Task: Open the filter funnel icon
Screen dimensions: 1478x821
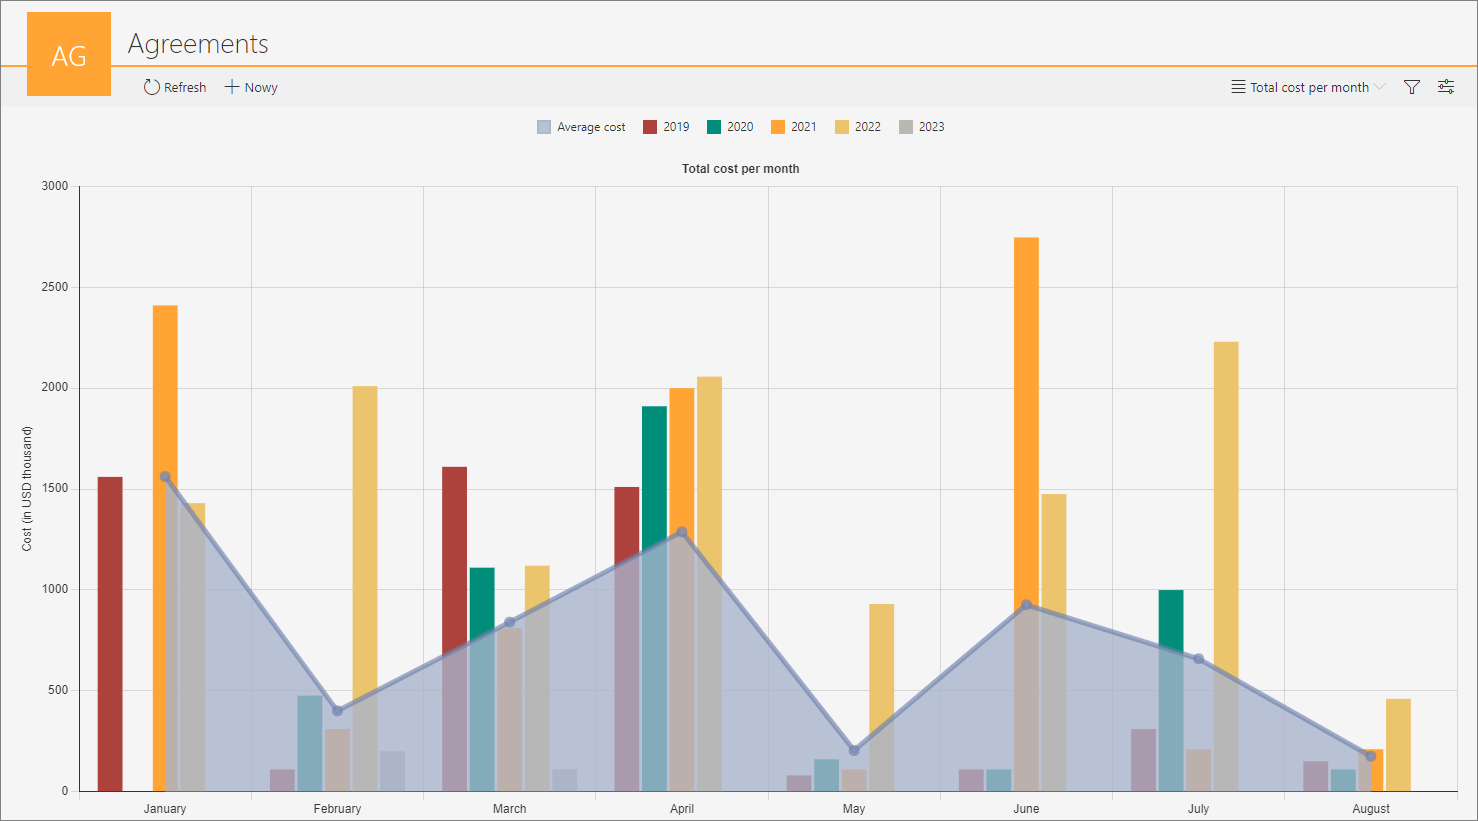Action: point(1412,87)
